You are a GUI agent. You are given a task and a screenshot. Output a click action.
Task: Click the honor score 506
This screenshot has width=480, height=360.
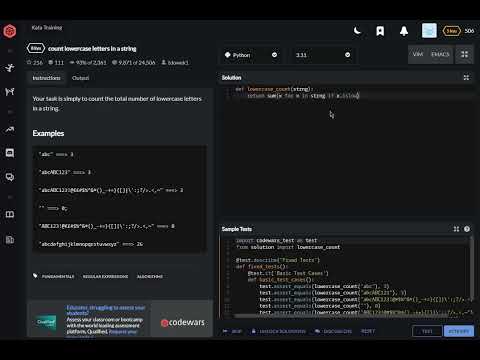coord(469,31)
